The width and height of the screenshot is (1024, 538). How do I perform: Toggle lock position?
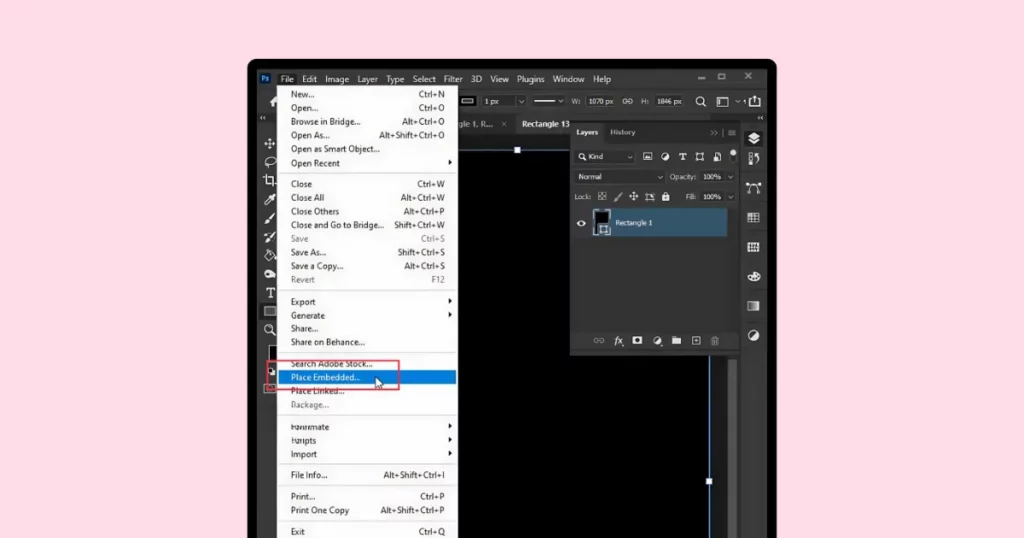point(633,197)
